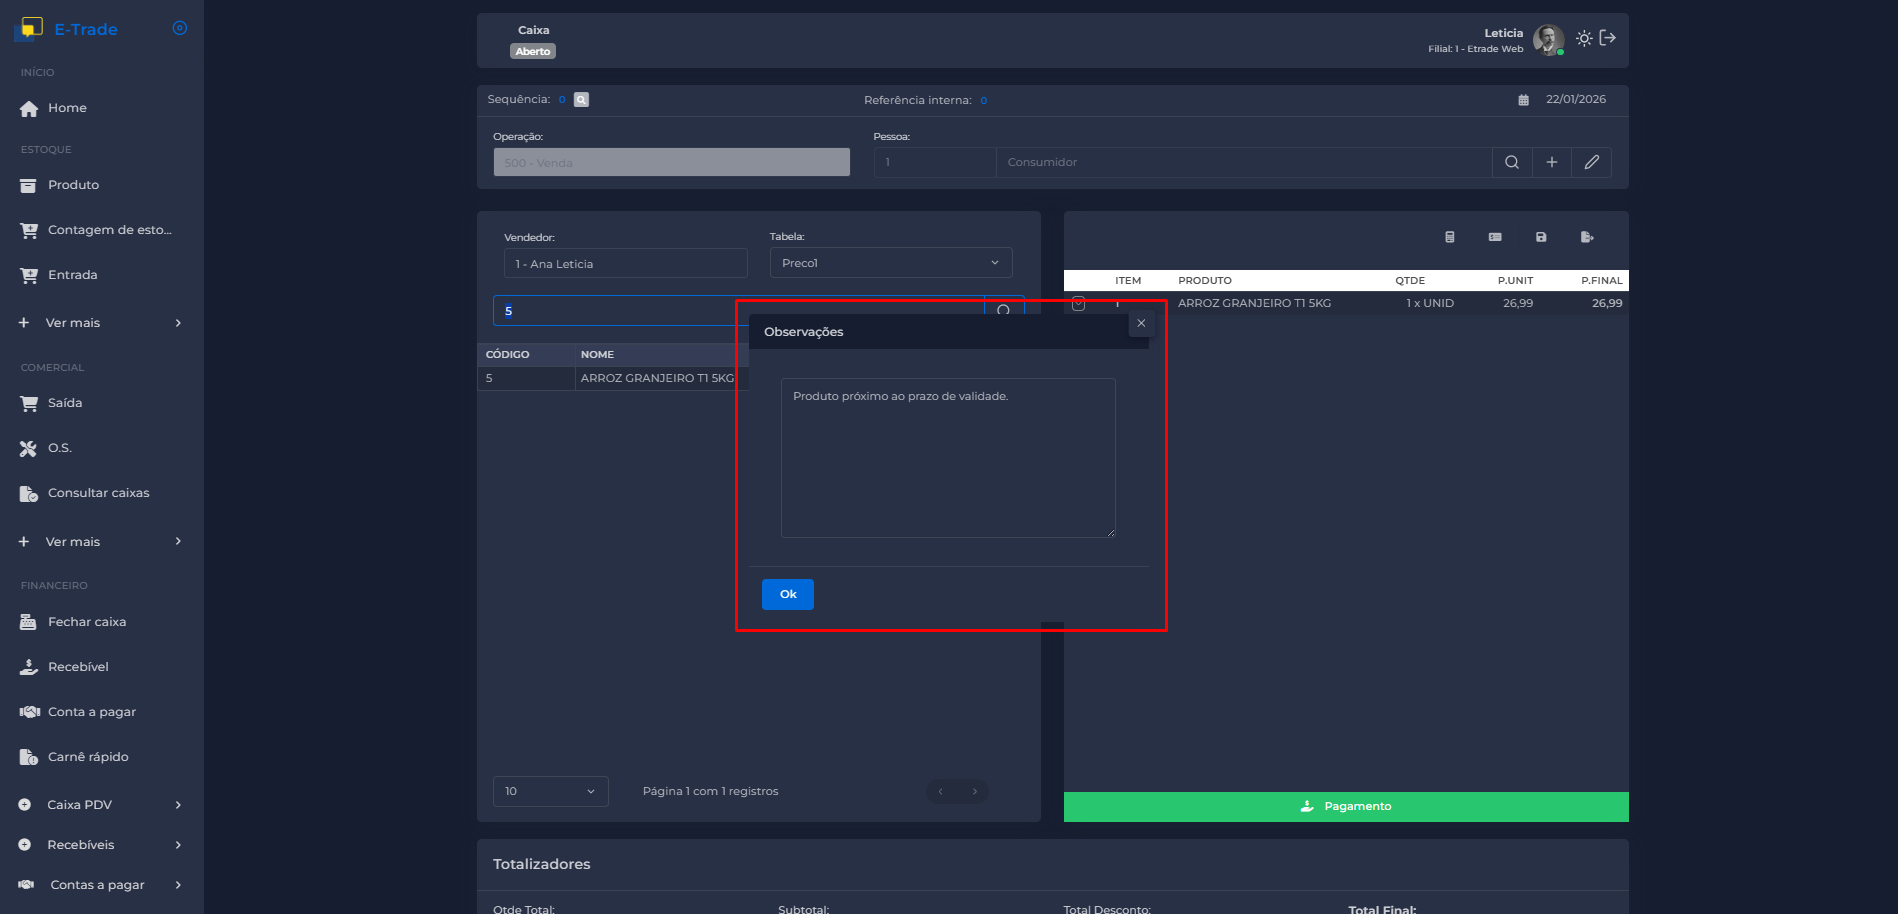This screenshot has width=1898, height=914.
Task: Click the export document icon above the items table
Action: [x=1586, y=237]
